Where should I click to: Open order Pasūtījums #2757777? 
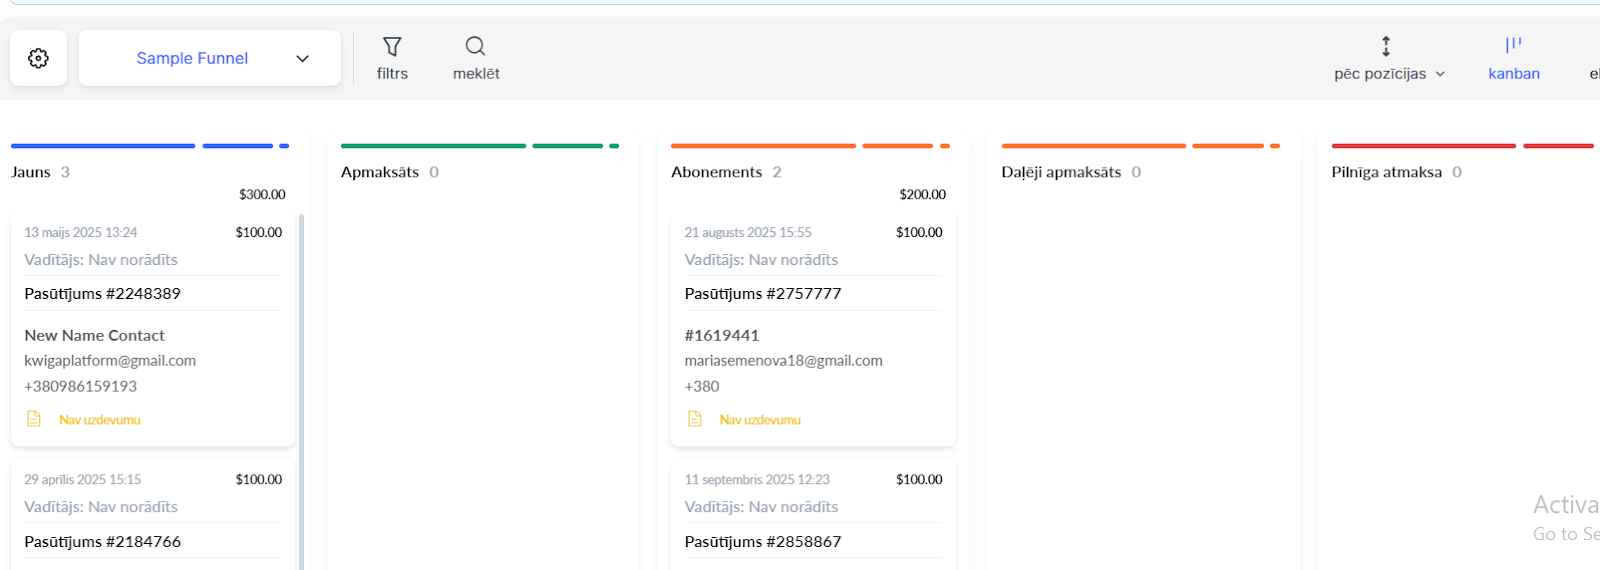(763, 294)
